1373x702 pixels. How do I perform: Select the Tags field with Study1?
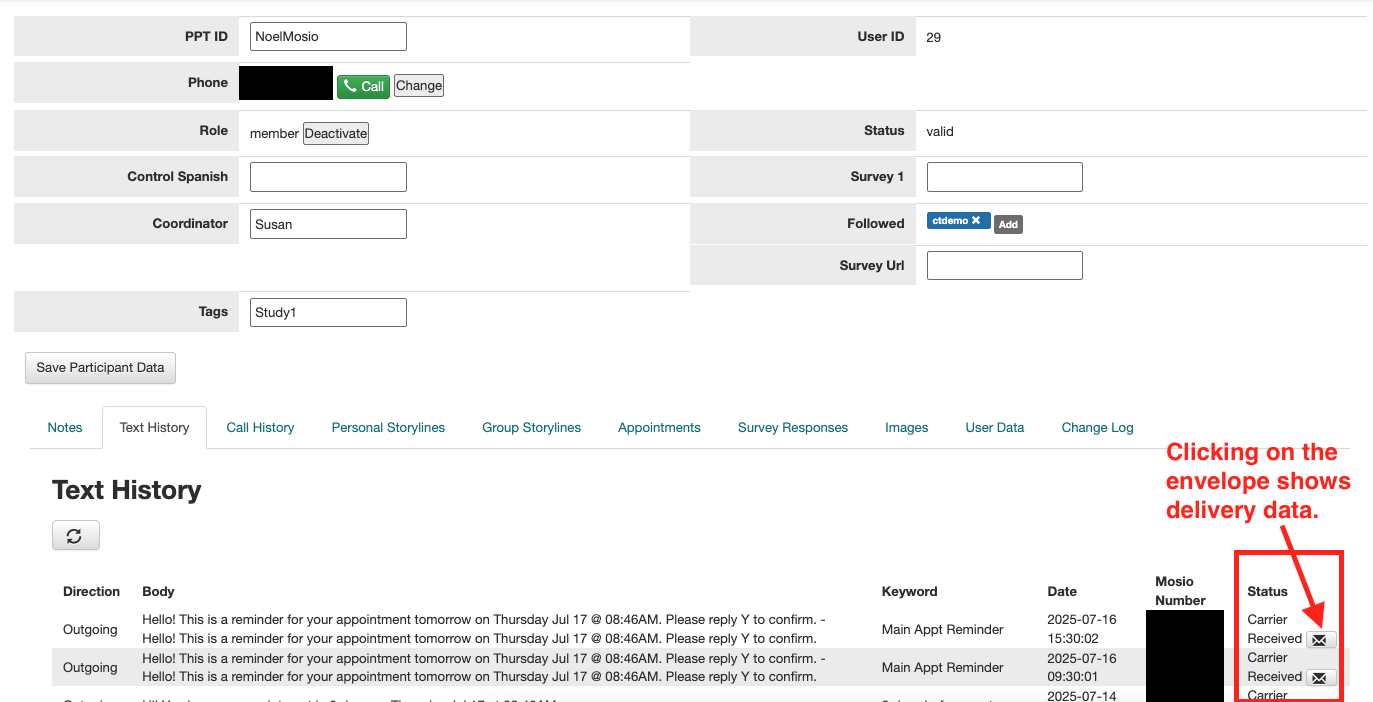coord(328,312)
